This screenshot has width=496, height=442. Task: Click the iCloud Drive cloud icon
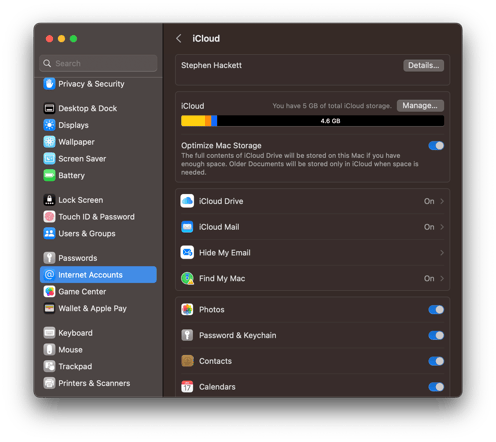(187, 201)
